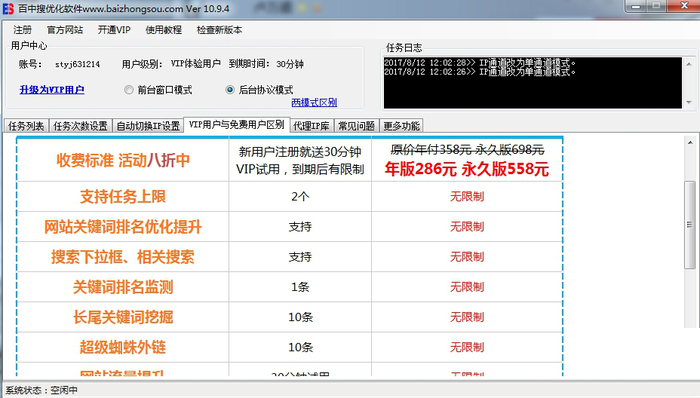Click the 升级为VIP用户 link

[x=52, y=90]
